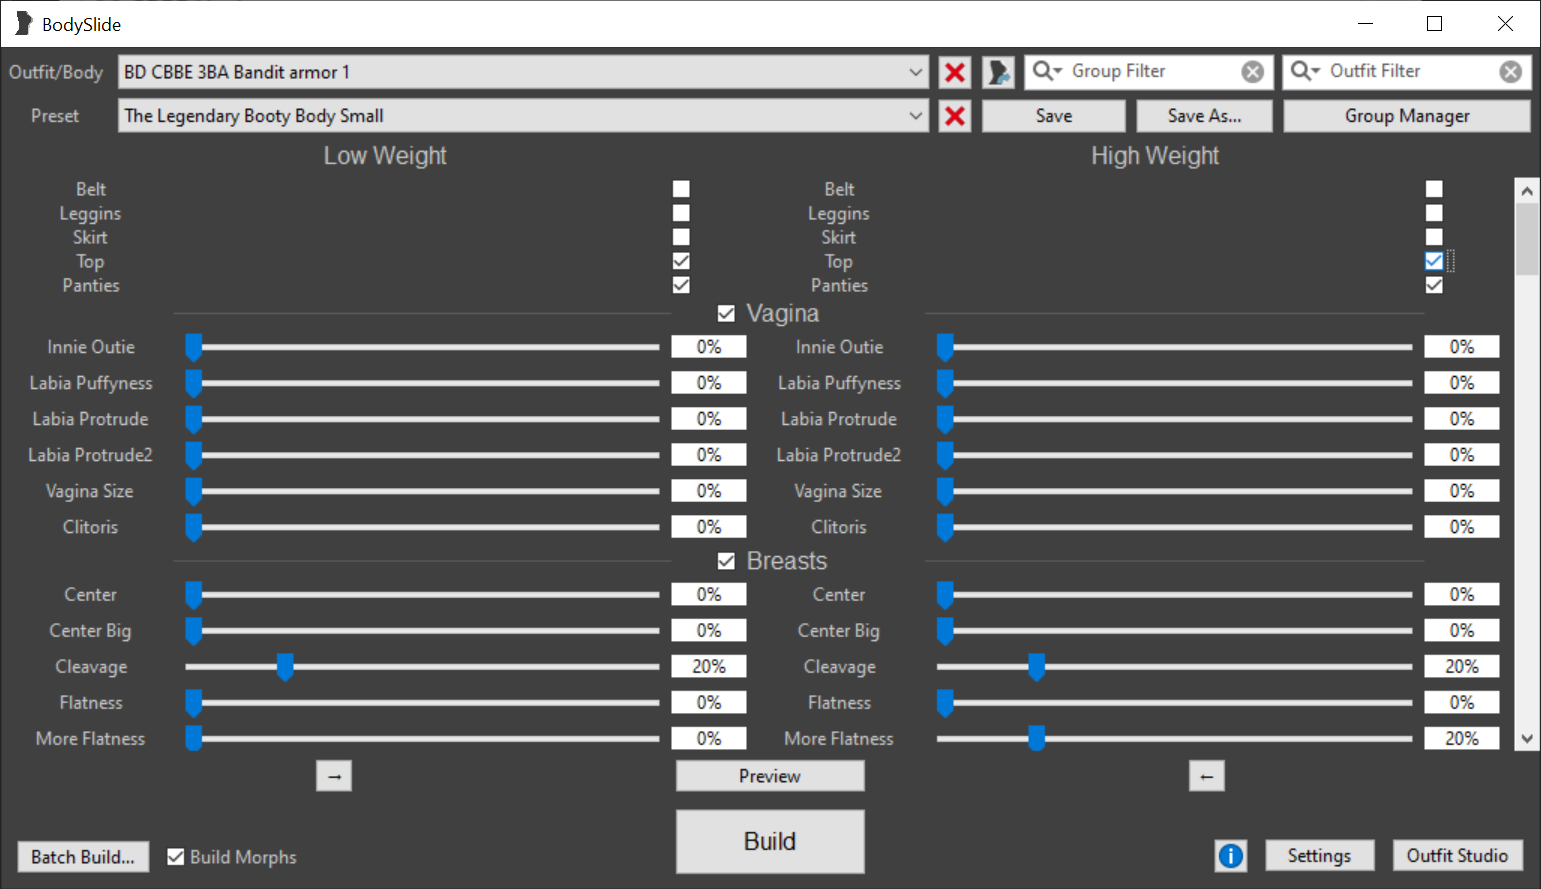Screen dimensions: 1541x889
Task: Open the Batch Build... dialog
Action: (x=83, y=857)
